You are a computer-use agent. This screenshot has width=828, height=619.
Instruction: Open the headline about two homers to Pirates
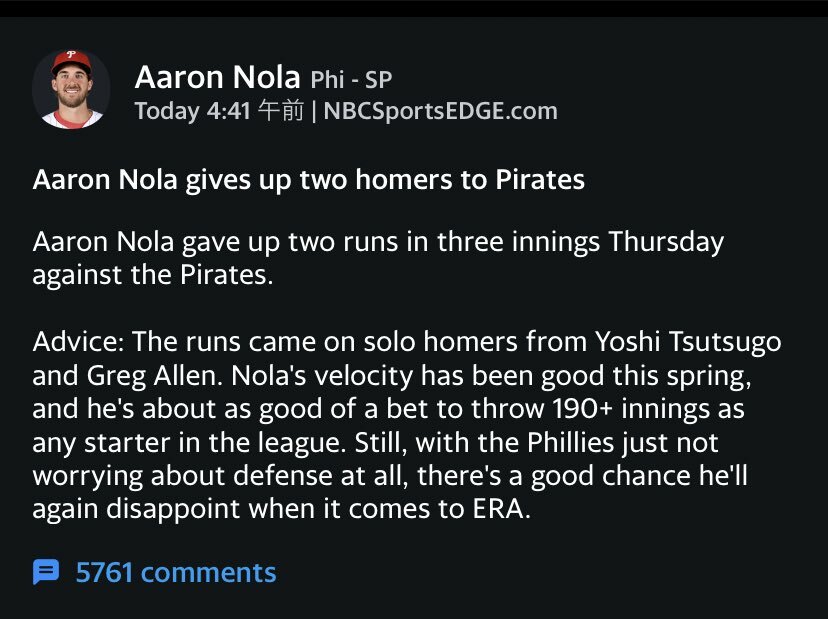click(x=308, y=181)
